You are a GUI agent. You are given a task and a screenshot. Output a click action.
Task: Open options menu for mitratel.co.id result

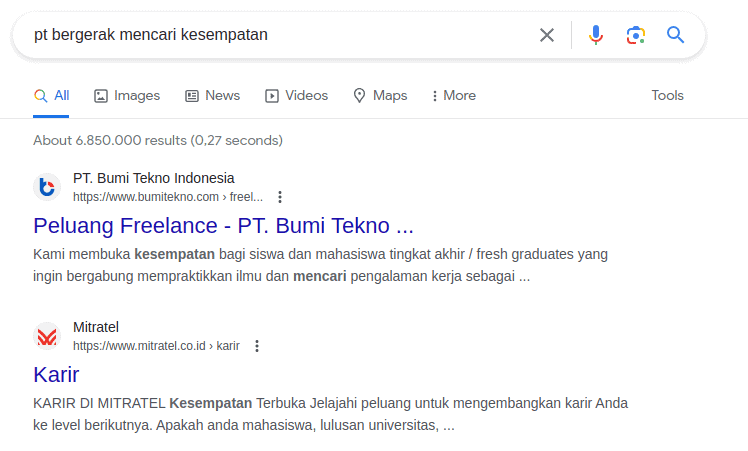tap(257, 346)
